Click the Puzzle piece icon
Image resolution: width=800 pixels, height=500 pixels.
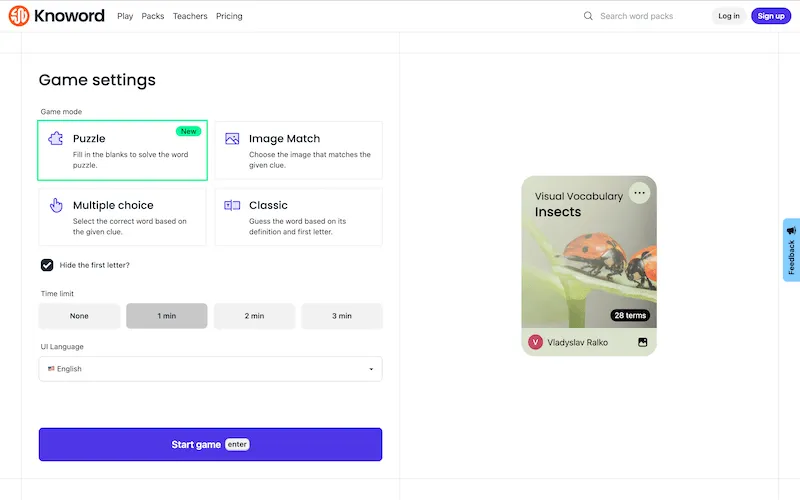point(56,139)
